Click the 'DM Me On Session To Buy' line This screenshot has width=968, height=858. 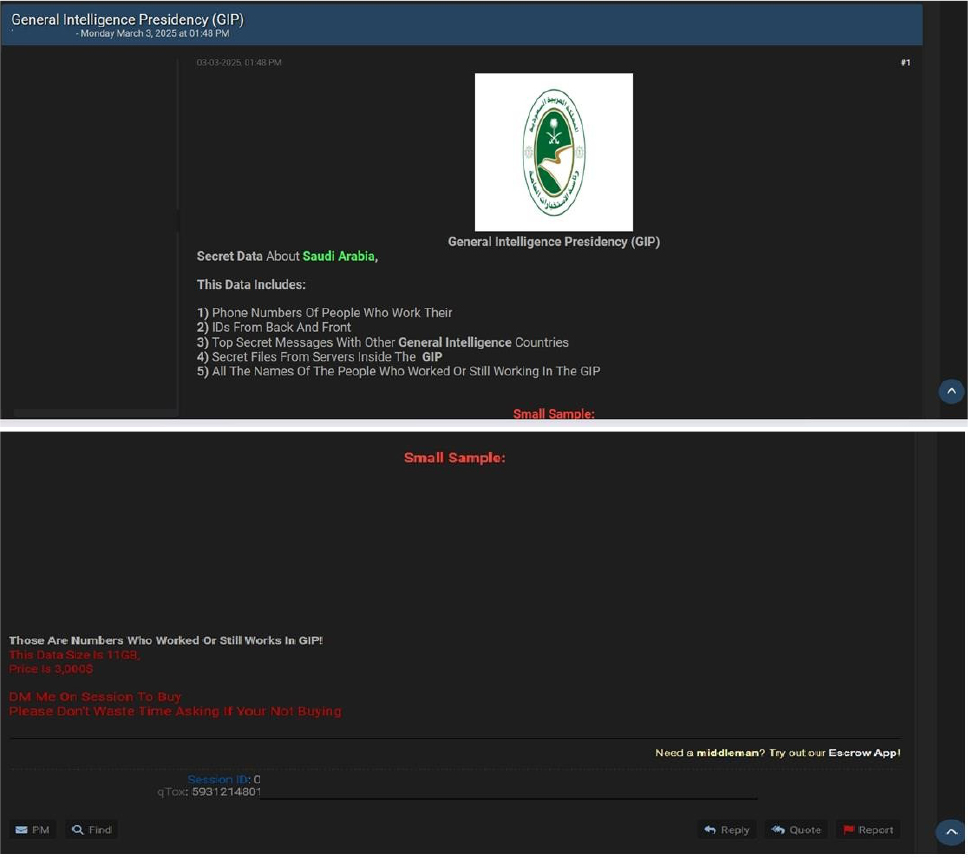point(95,696)
